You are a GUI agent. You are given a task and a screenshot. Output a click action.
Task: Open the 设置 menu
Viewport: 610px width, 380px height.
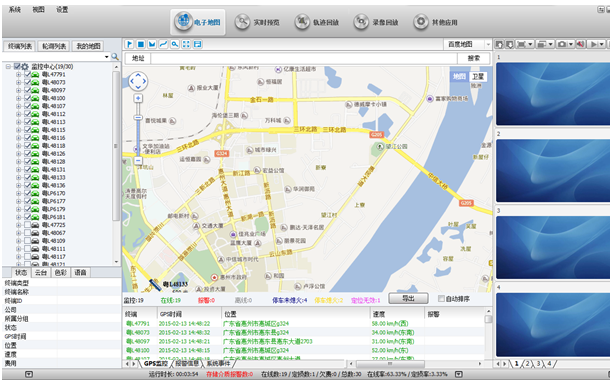[x=62, y=10]
